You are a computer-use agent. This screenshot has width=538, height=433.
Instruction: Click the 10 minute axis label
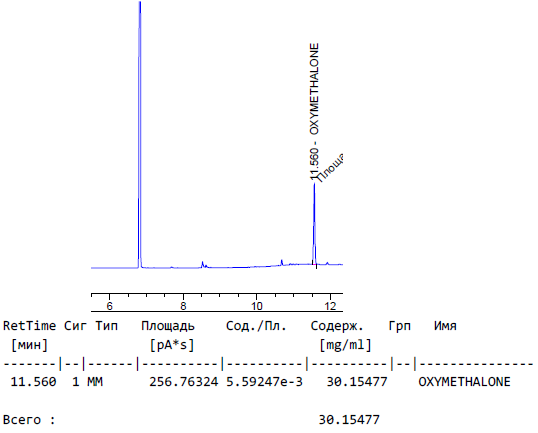(257, 306)
